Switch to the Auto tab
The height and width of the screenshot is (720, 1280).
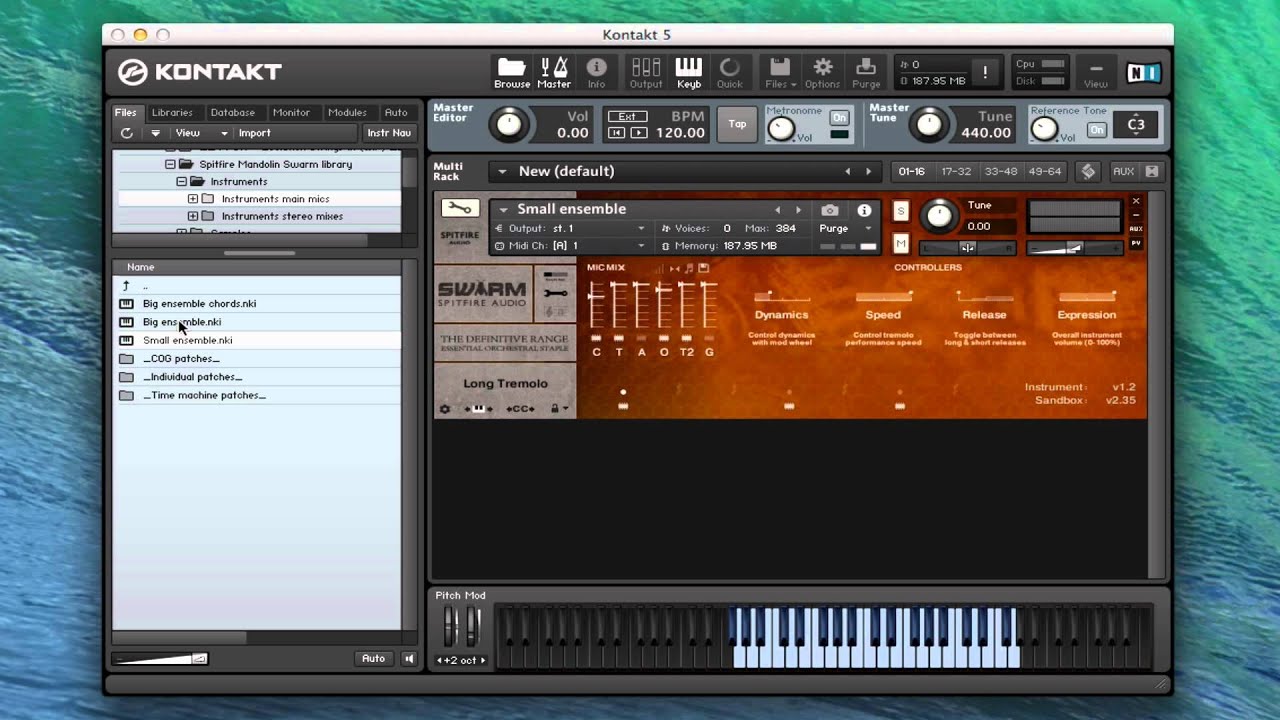click(x=396, y=112)
